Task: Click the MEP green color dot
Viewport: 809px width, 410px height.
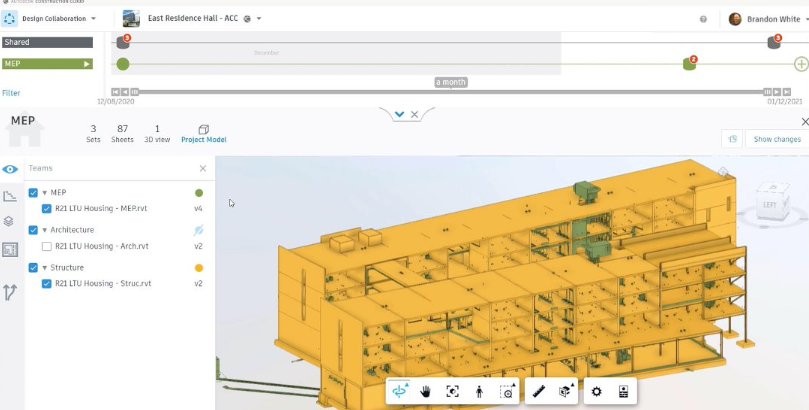Action: pos(199,193)
